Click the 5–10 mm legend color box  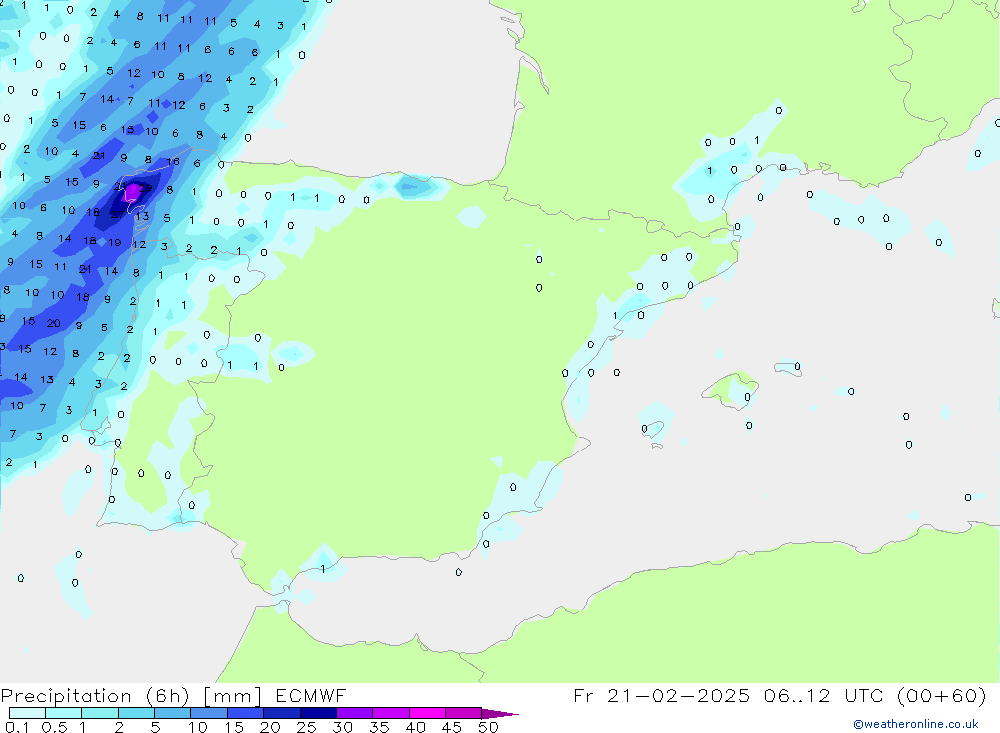click(x=173, y=713)
